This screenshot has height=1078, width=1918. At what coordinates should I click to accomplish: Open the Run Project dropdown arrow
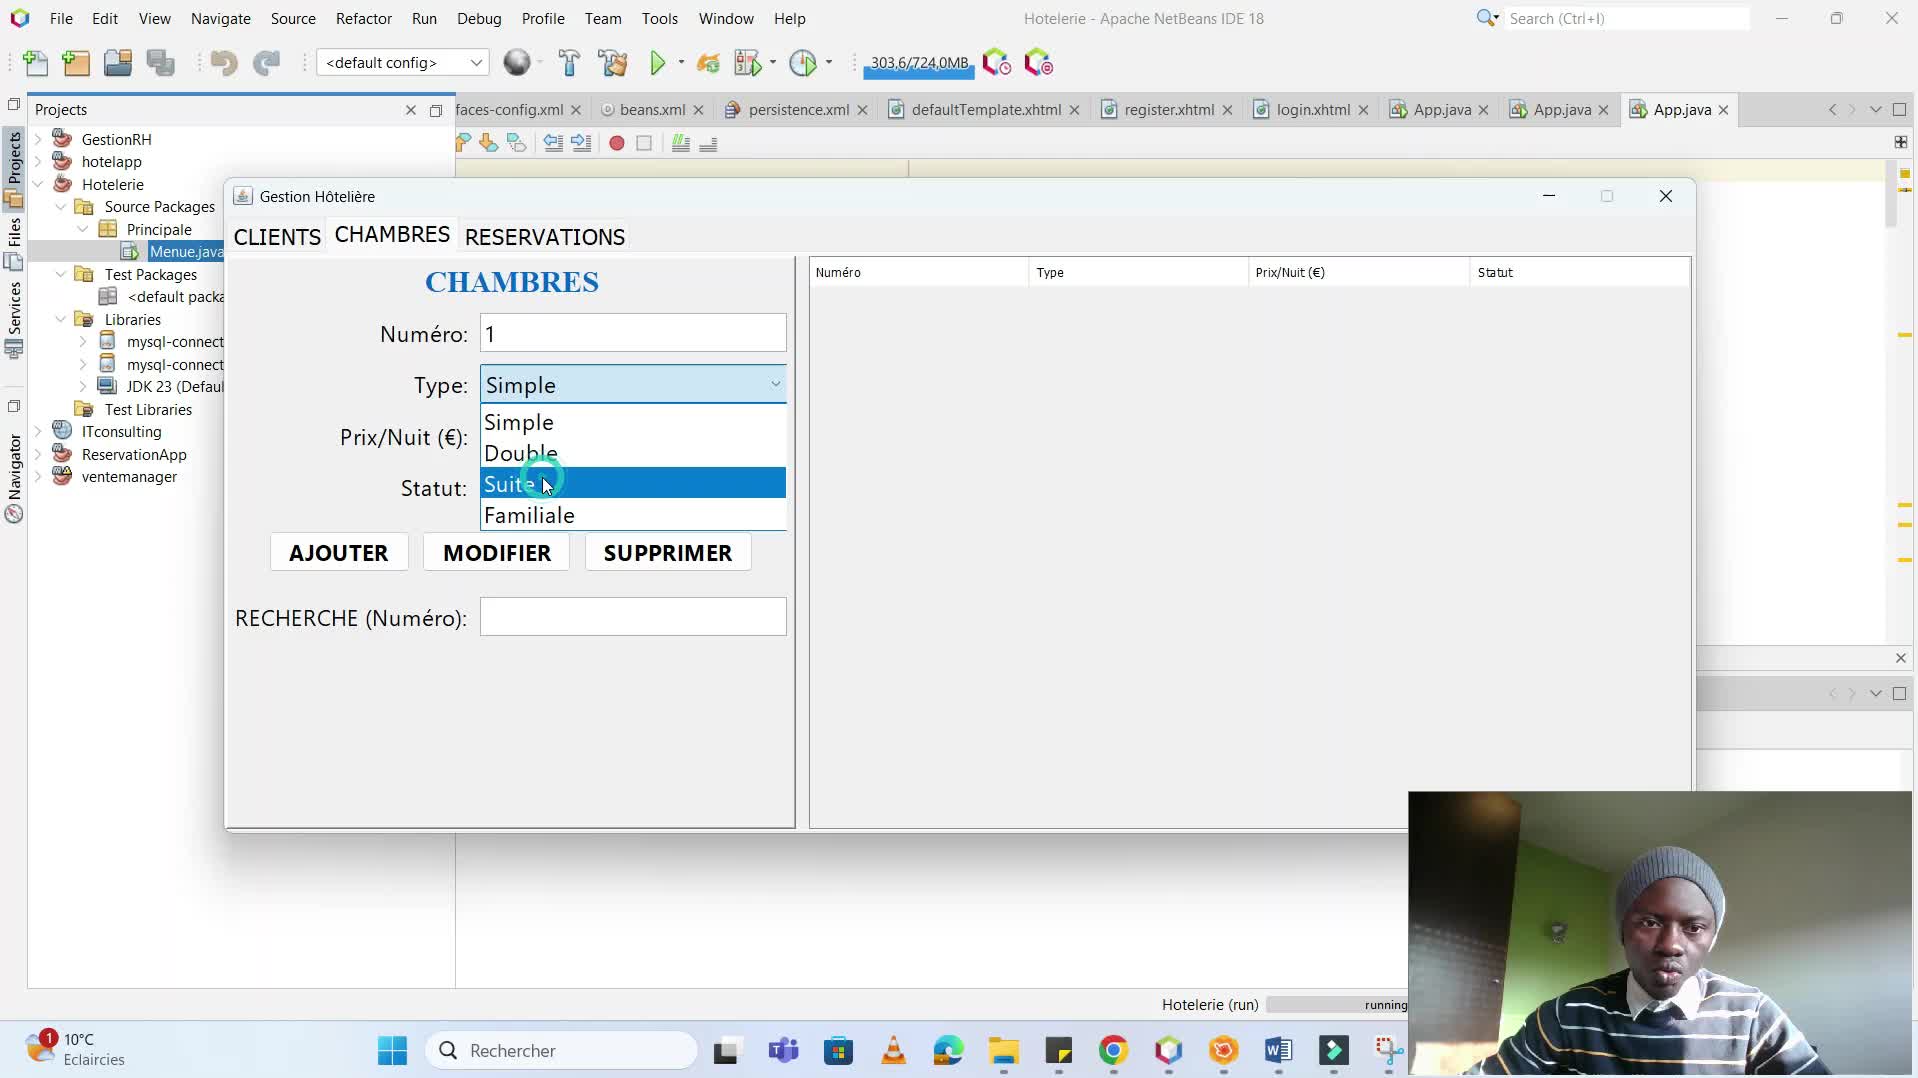pyautogui.click(x=681, y=63)
